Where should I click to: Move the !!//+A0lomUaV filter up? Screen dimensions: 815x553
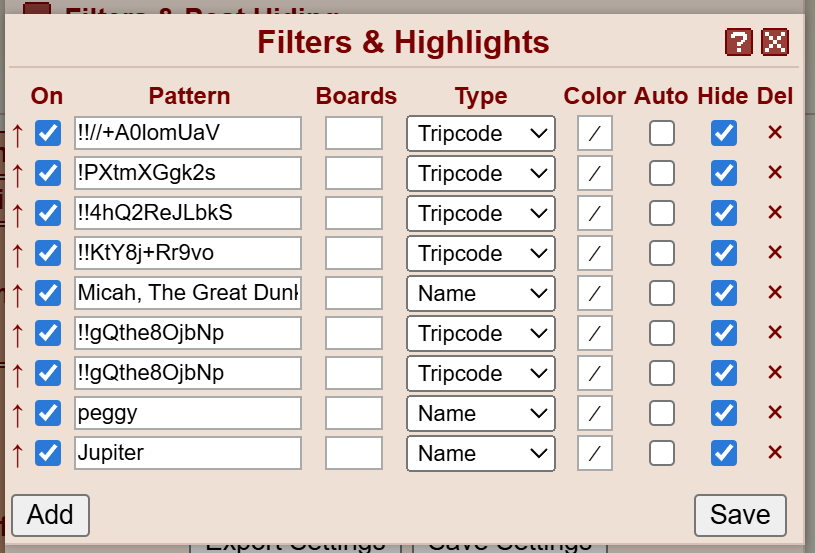click(x=18, y=134)
